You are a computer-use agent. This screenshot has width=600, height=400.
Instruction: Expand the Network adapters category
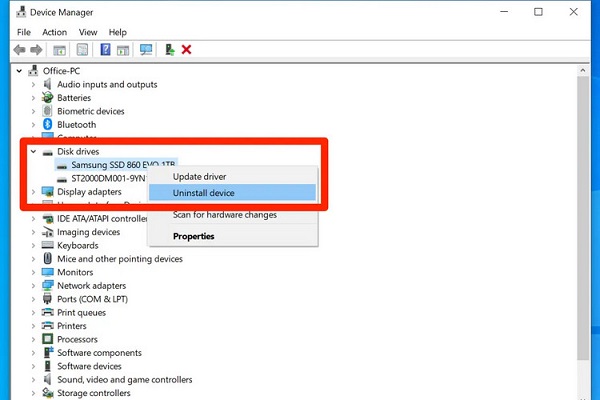point(33,285)
